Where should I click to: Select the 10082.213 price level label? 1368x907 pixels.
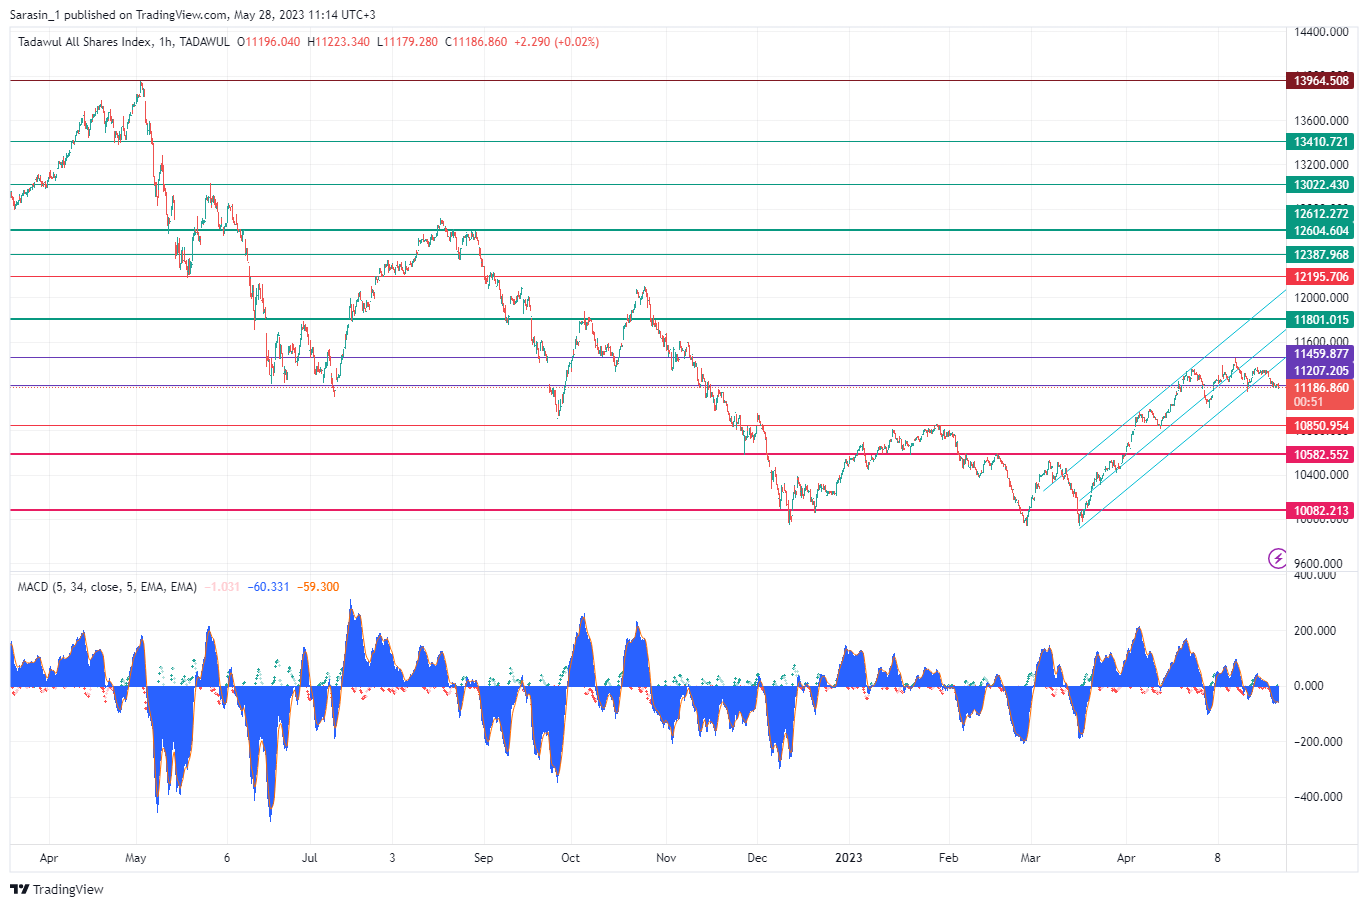[x=1320, y=511]
